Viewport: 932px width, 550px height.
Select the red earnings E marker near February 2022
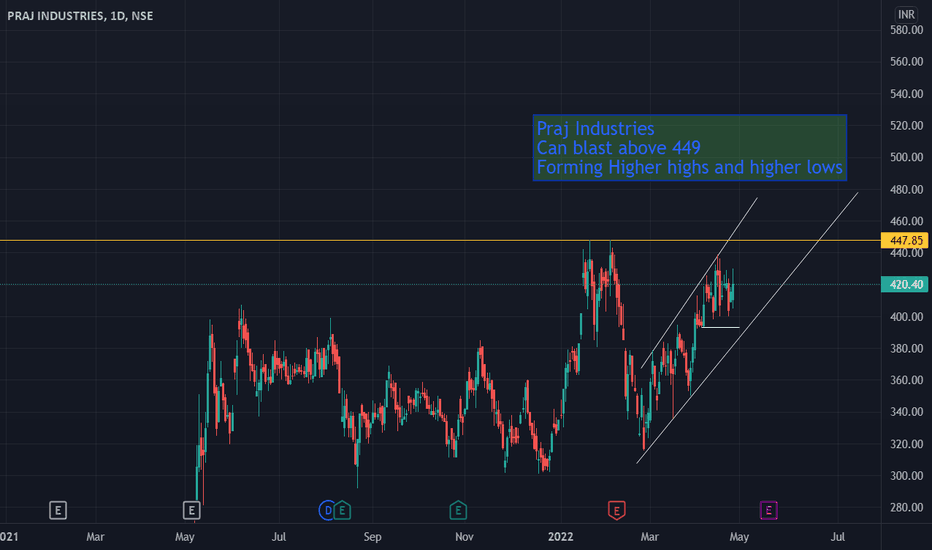click(x=616, y=510)
